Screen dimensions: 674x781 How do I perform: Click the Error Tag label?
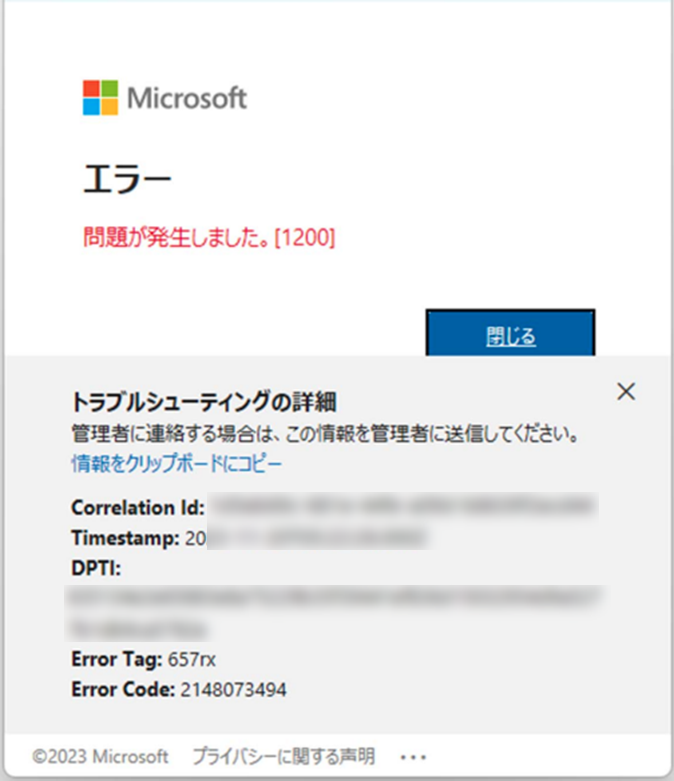(117, 659)
